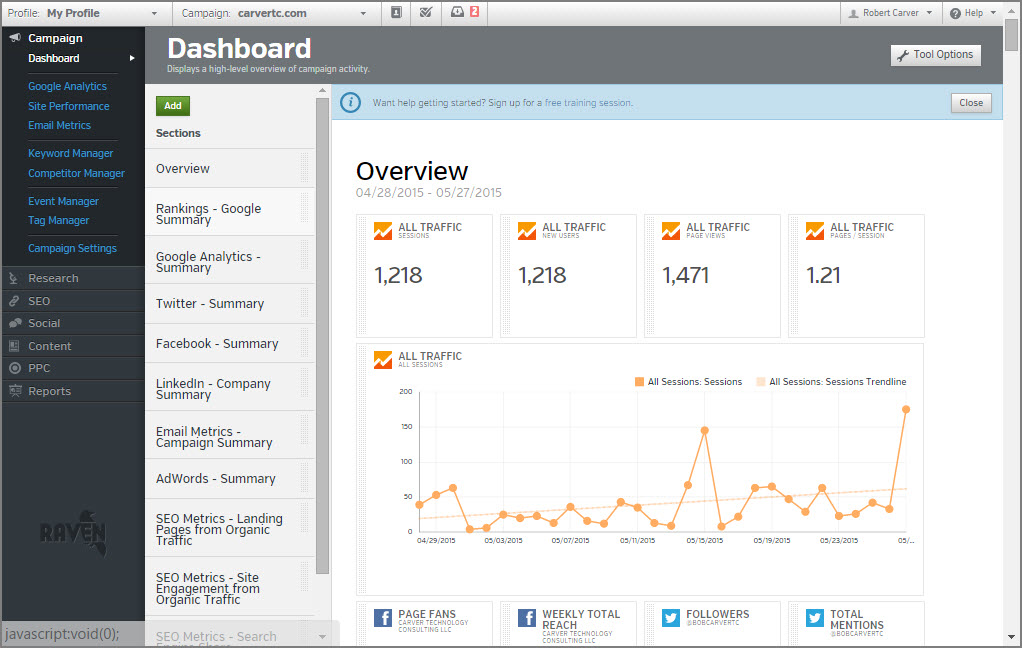Open Google Analytics link in sidebar
The height and width of the screenshot is (648, 1022).
[67, 86]
